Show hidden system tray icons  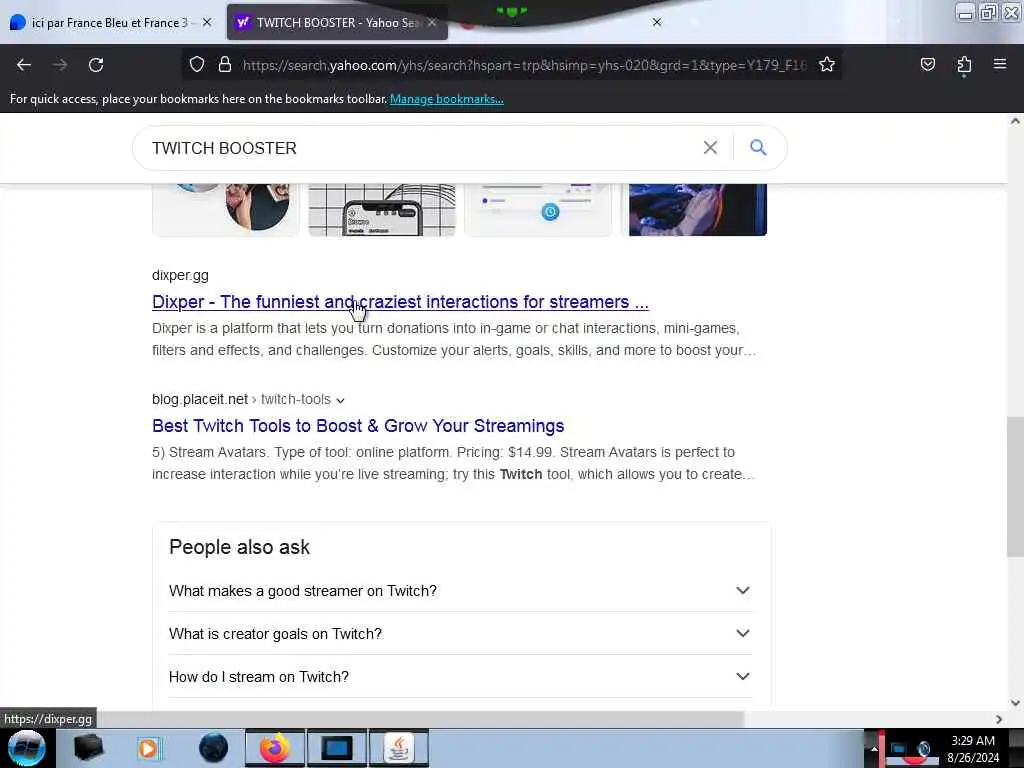pyautogui.click(x=874, y=749)
